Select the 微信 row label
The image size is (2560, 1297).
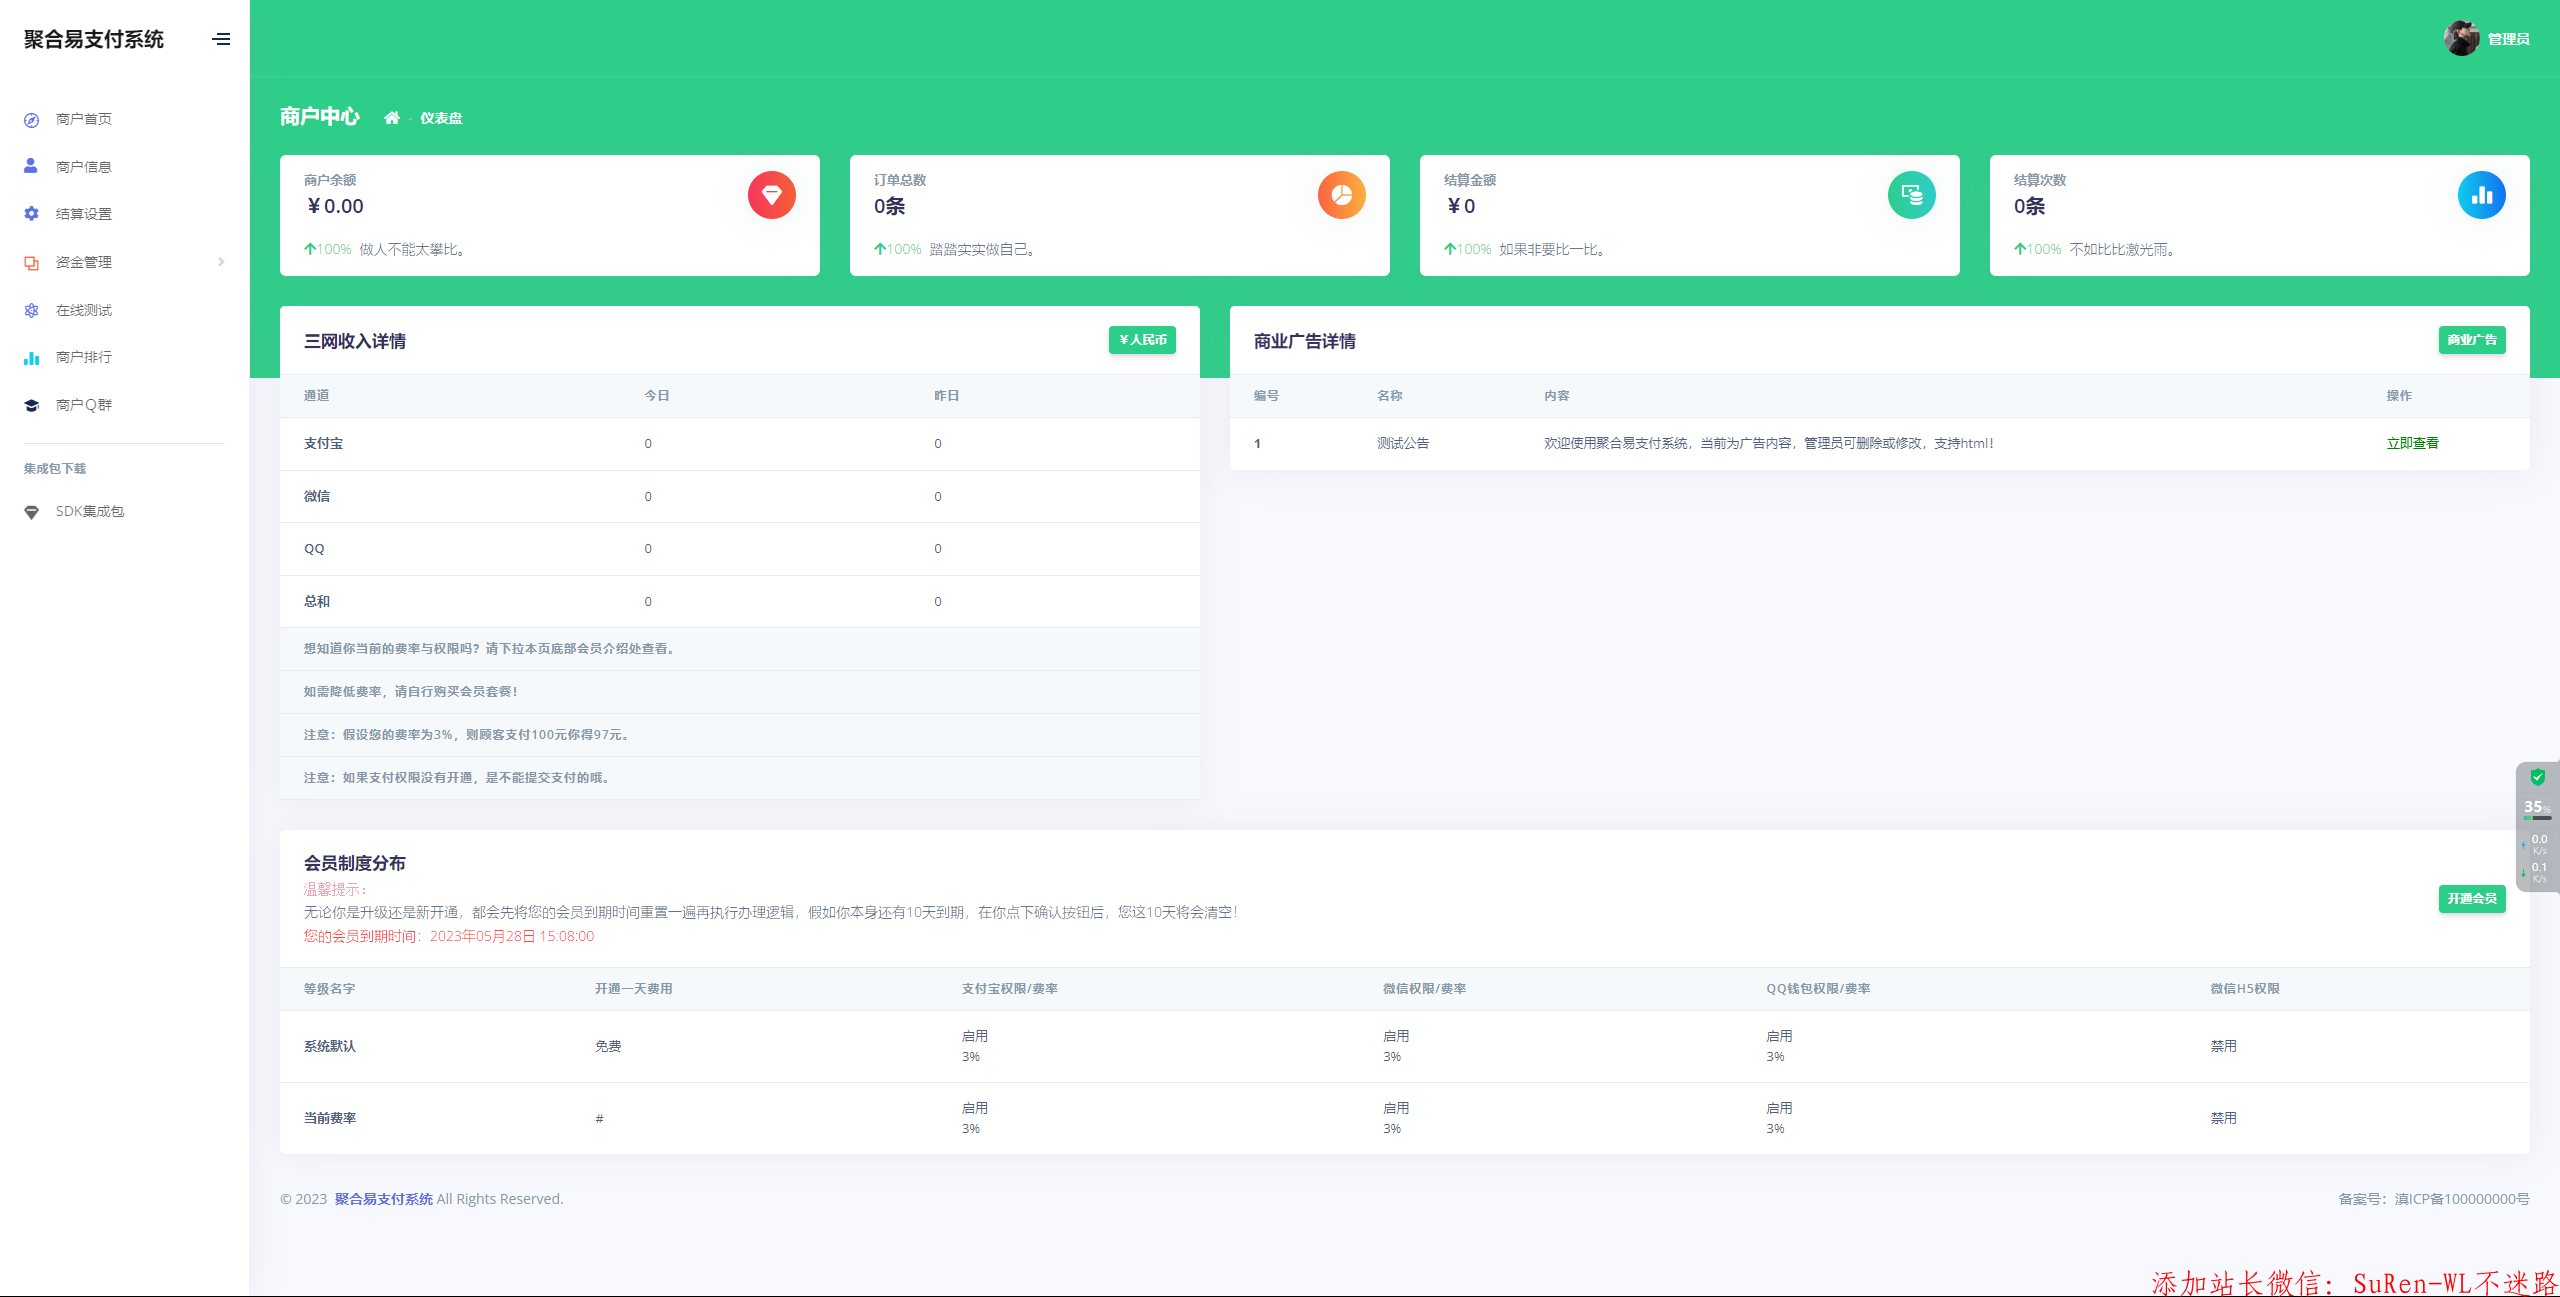click(x=317, y=497)
